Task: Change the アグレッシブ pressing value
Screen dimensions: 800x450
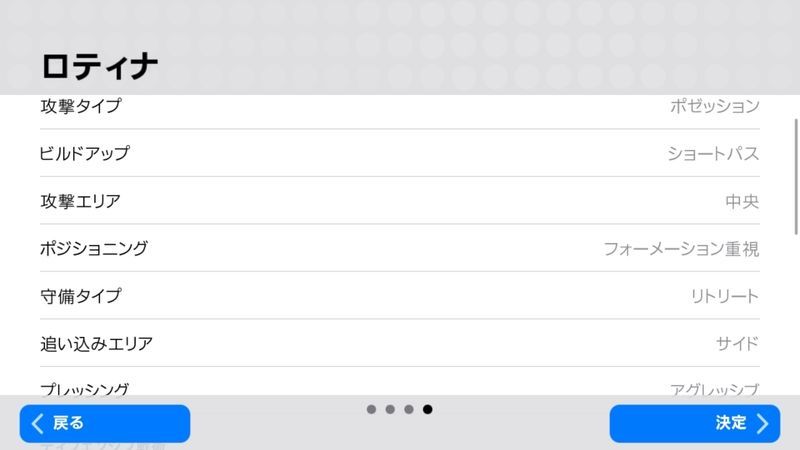Action: point(714,389)
